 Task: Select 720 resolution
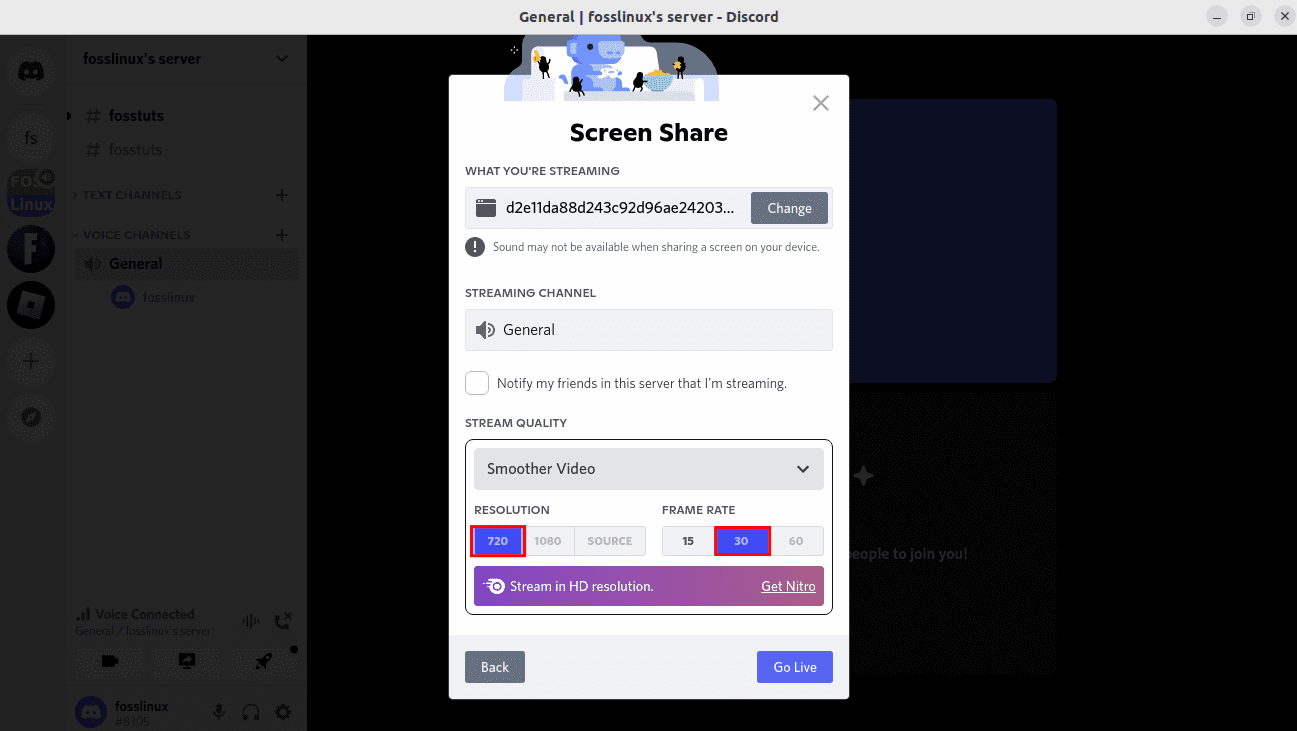[498, 541]
